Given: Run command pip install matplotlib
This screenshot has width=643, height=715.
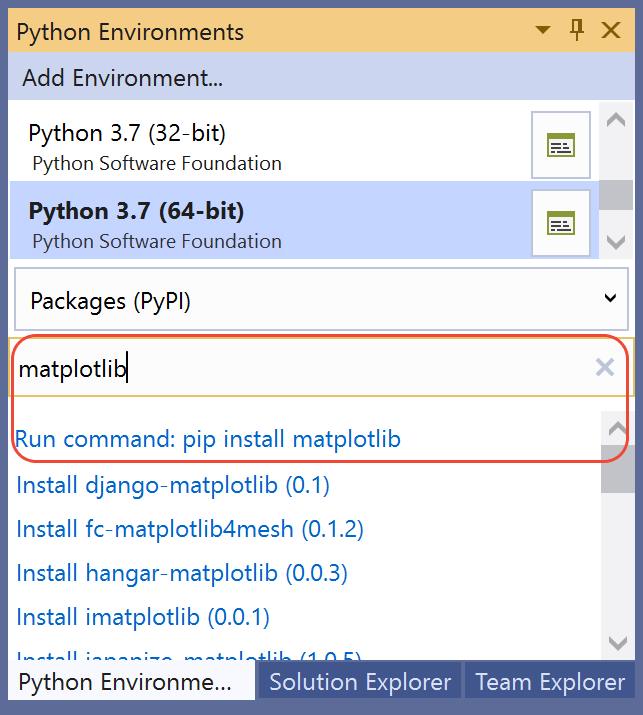Looking at the screenshot, I should pyautogui.click(x=208, y=439).
